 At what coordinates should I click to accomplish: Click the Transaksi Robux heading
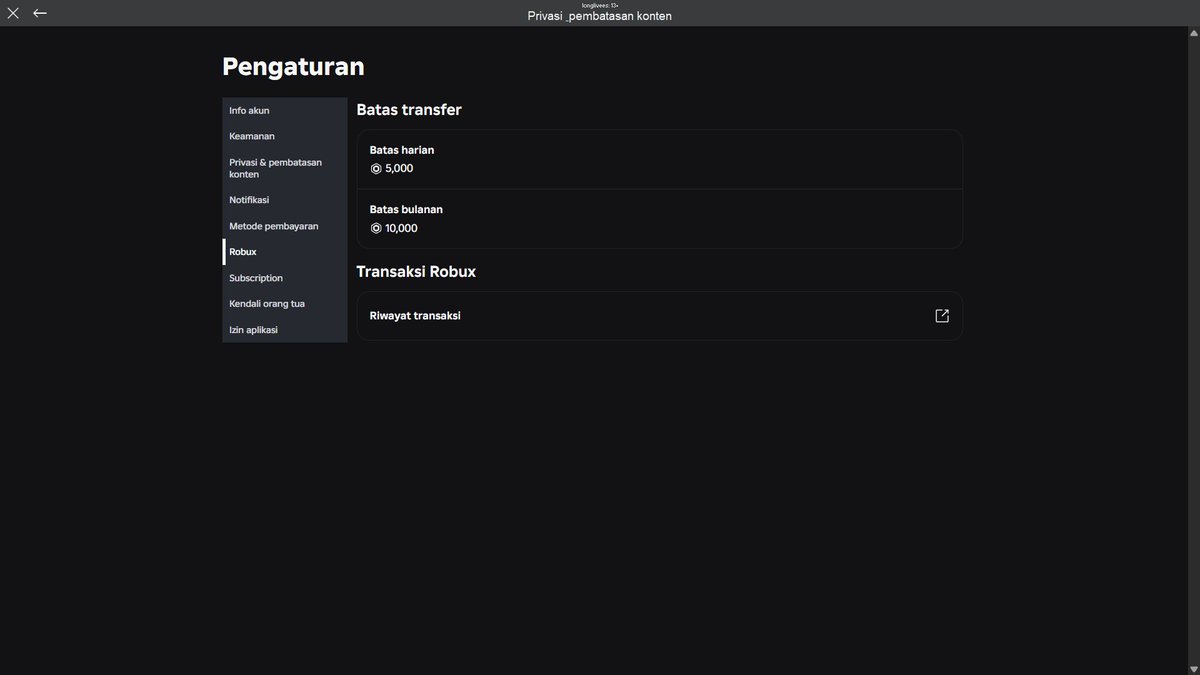tap(416, 272)
